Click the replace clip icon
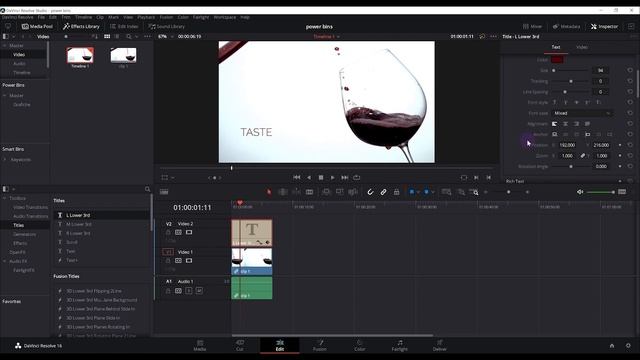Screen dimensions: 640x360 tap(353, 192)
